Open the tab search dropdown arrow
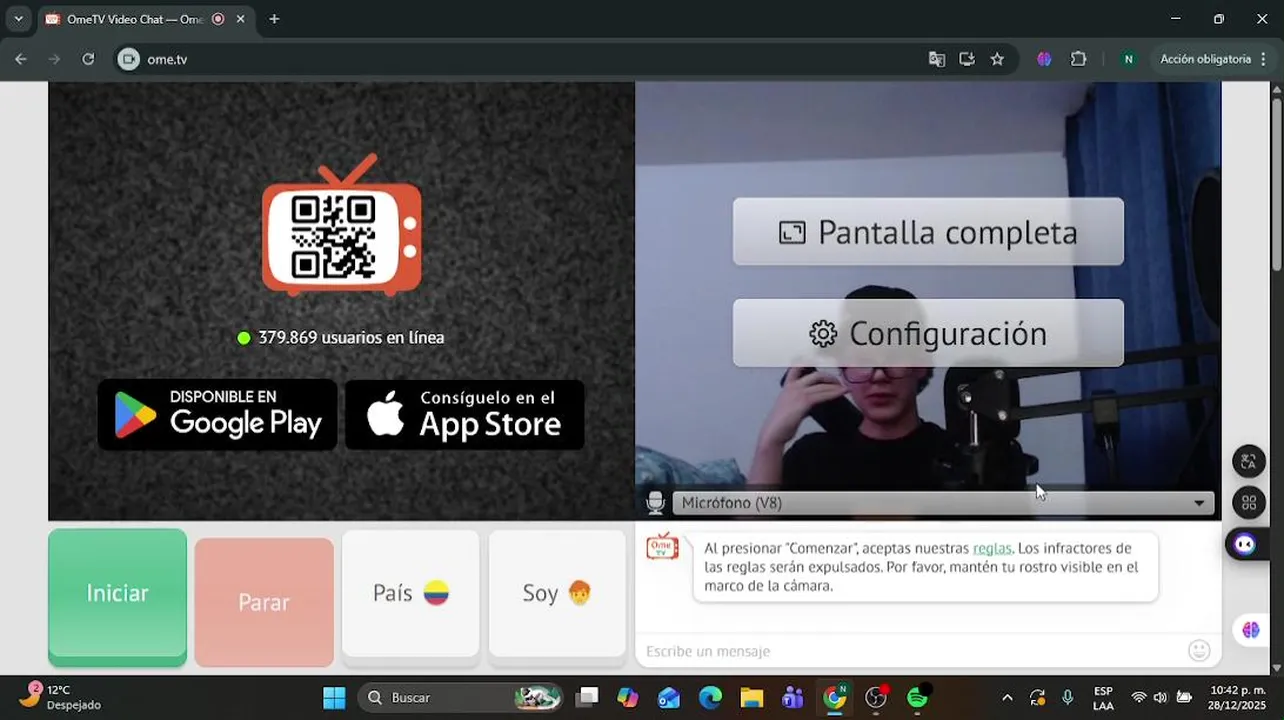 tap(18, 19)
